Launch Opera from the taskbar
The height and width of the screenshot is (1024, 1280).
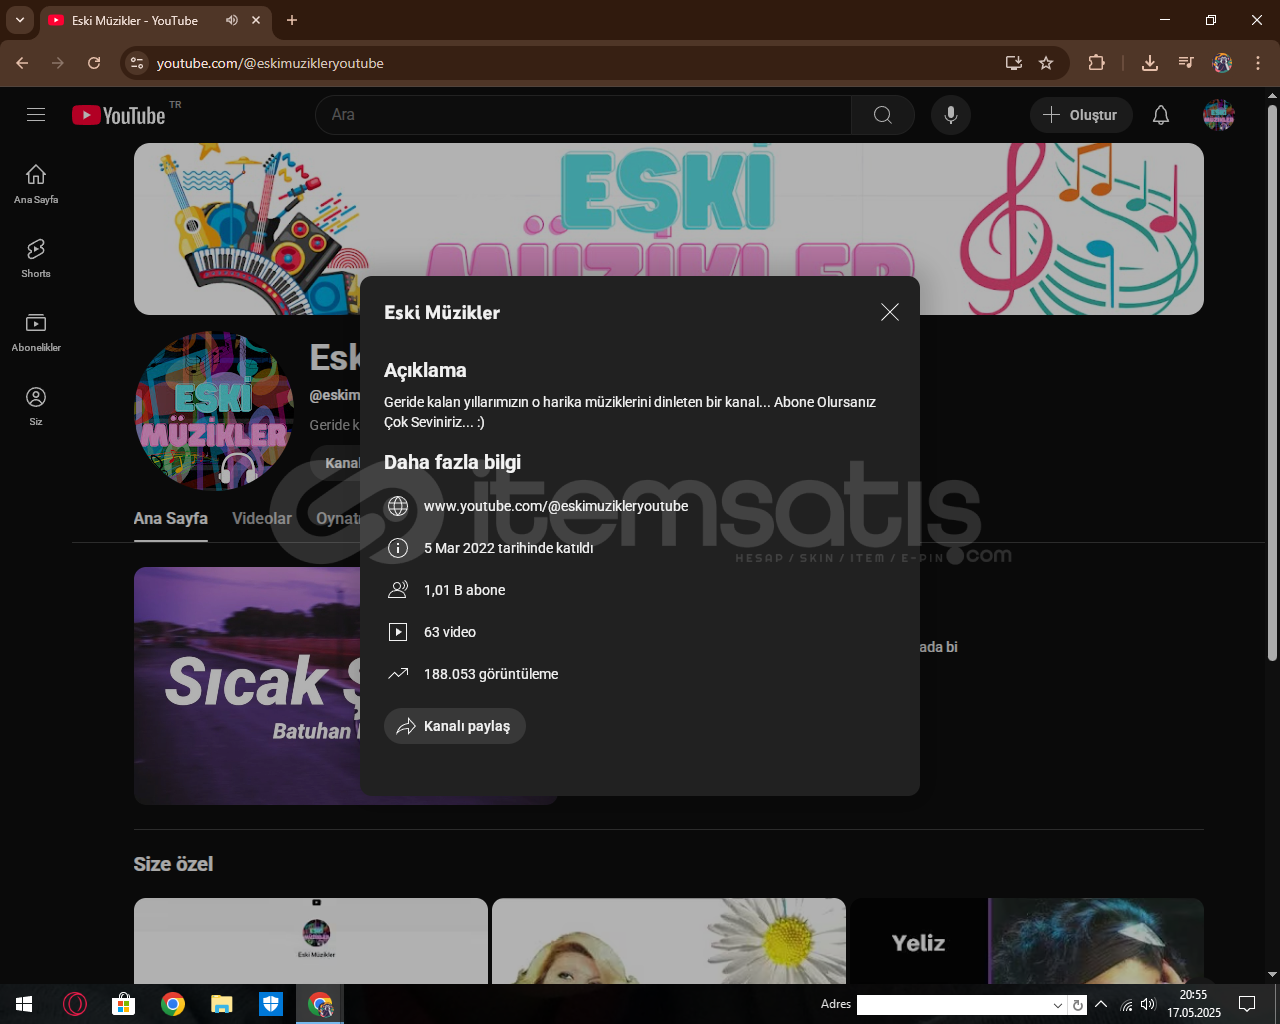[x=75, y=1004]
